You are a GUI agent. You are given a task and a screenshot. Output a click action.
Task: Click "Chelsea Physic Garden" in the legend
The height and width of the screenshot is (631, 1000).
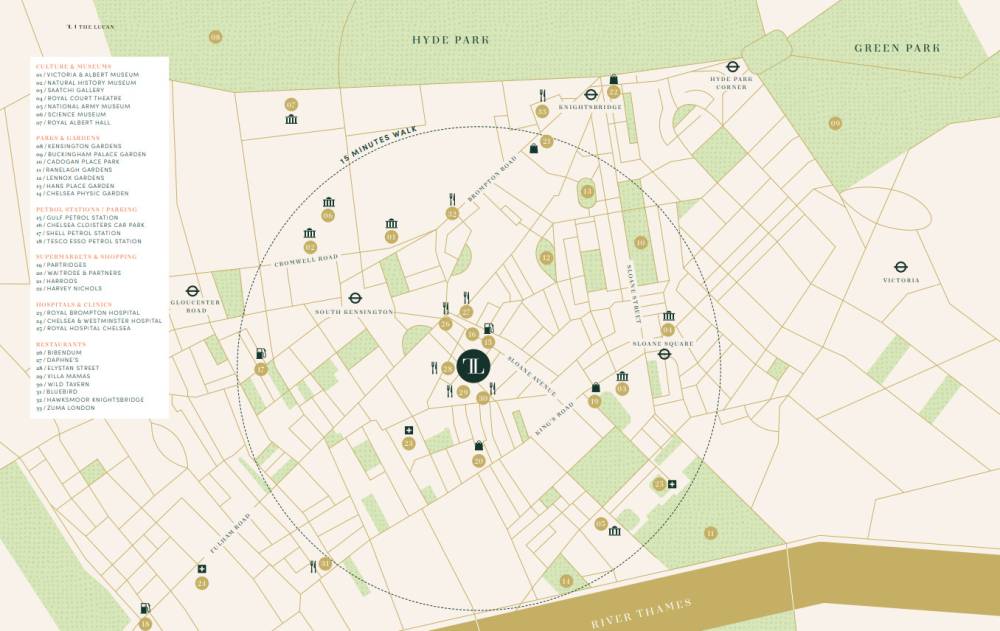pos(82,193)
